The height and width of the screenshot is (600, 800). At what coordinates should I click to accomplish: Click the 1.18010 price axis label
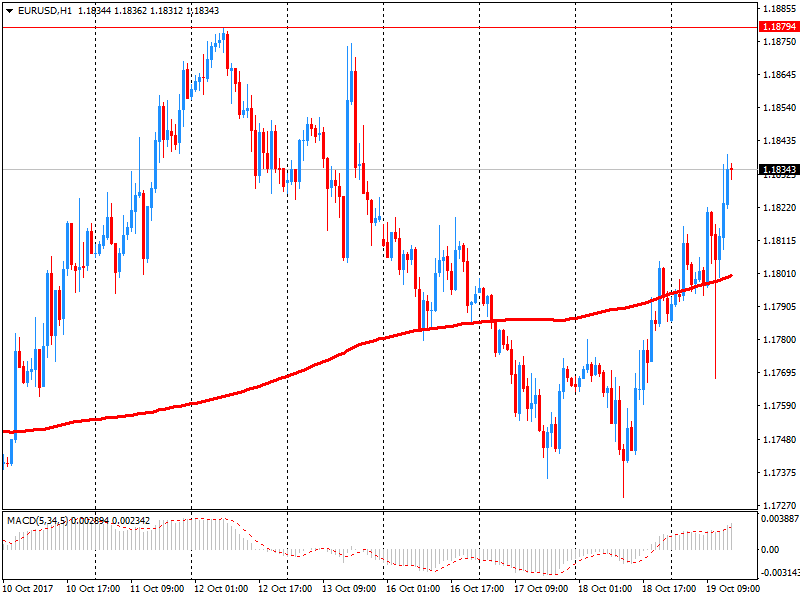click(x=780, y=274)
